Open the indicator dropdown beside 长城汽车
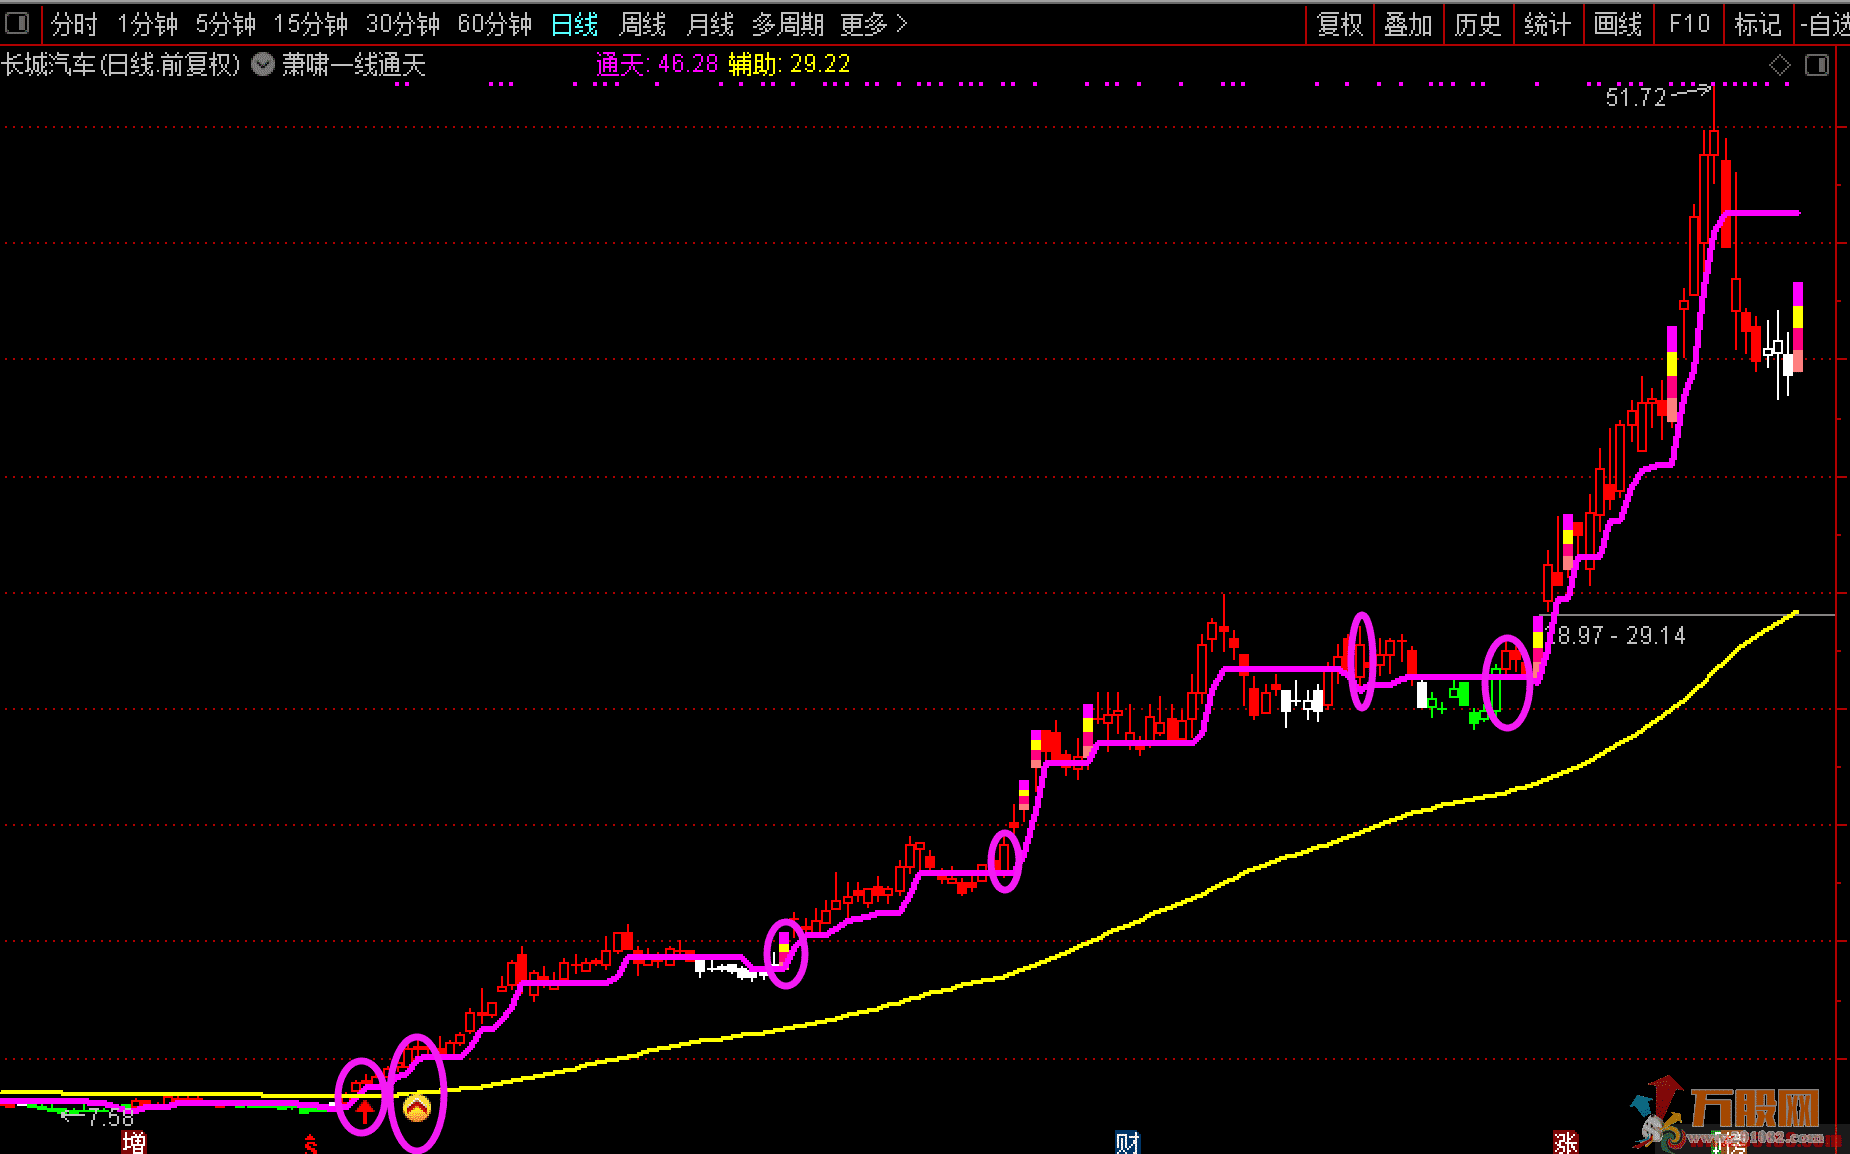Image resolution: width=1850 pixels, height=1154 pixels. tap(263, 65)
